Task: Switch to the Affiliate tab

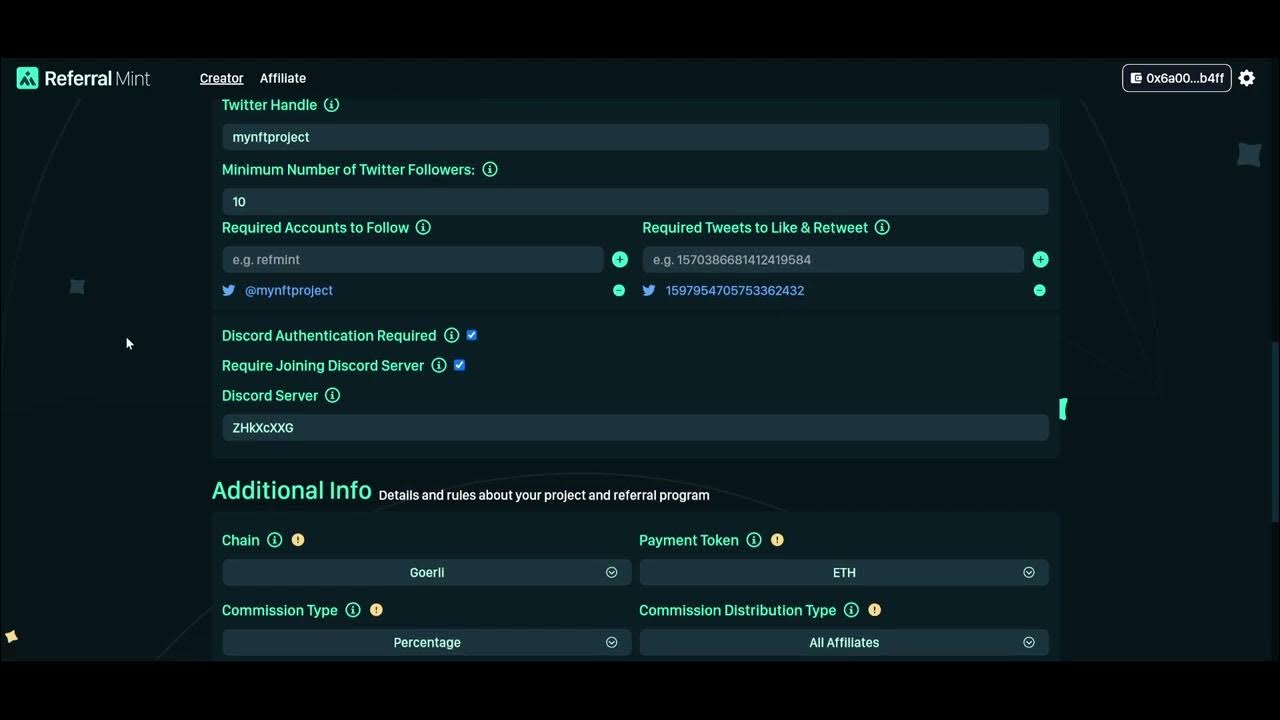Action: pyautogui.click(x=283, y=78)
